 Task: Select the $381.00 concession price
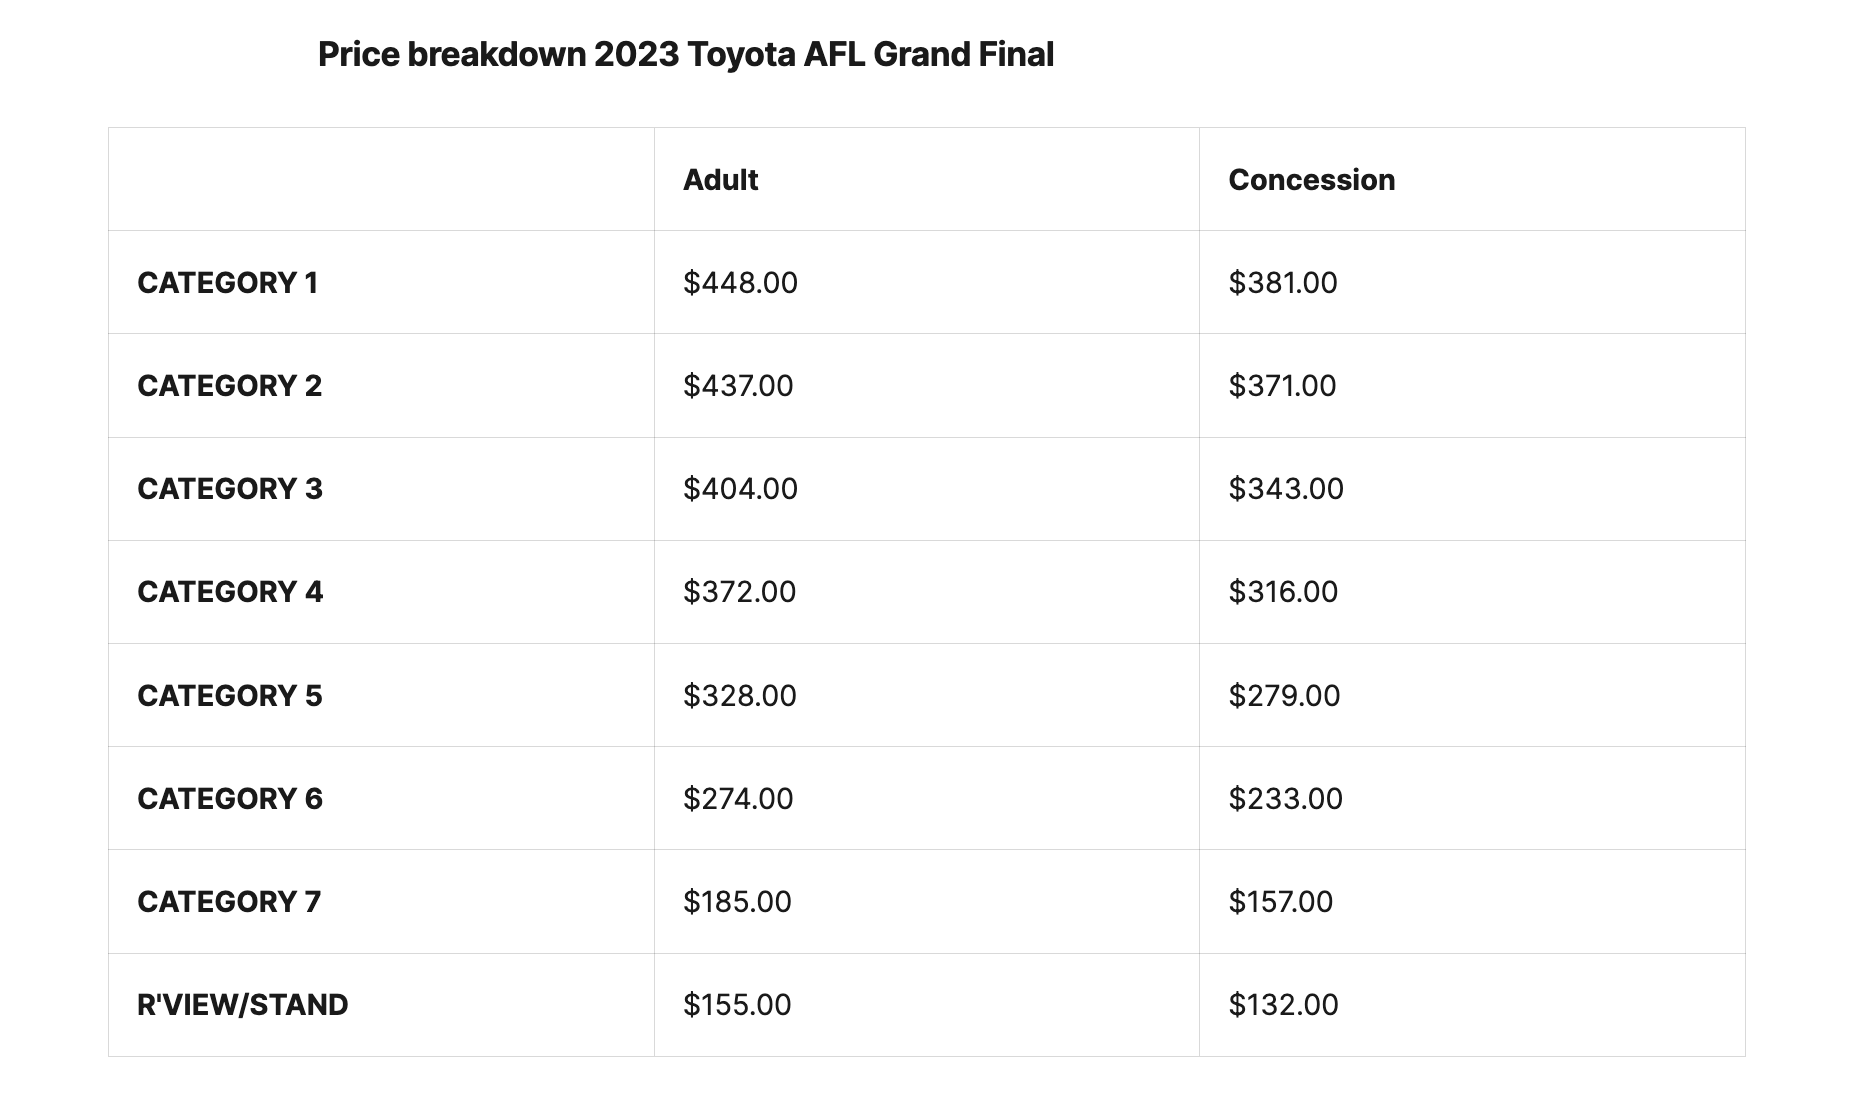(1282, 283)
